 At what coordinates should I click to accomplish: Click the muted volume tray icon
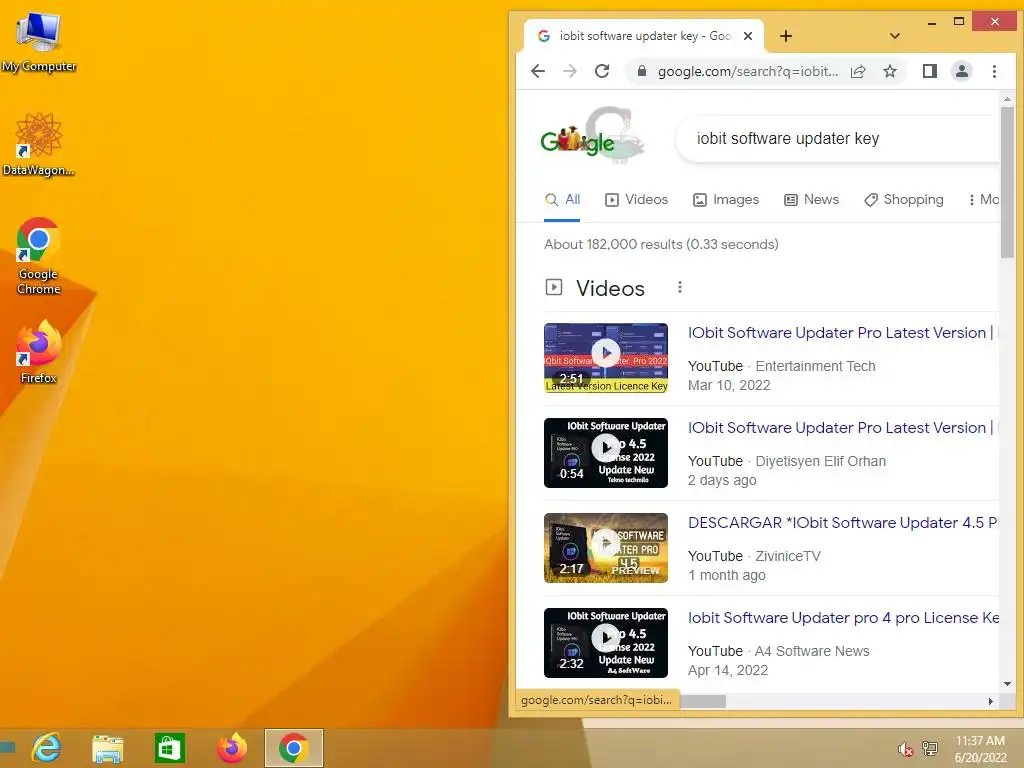pyautogui.click(x=905, y=749)
